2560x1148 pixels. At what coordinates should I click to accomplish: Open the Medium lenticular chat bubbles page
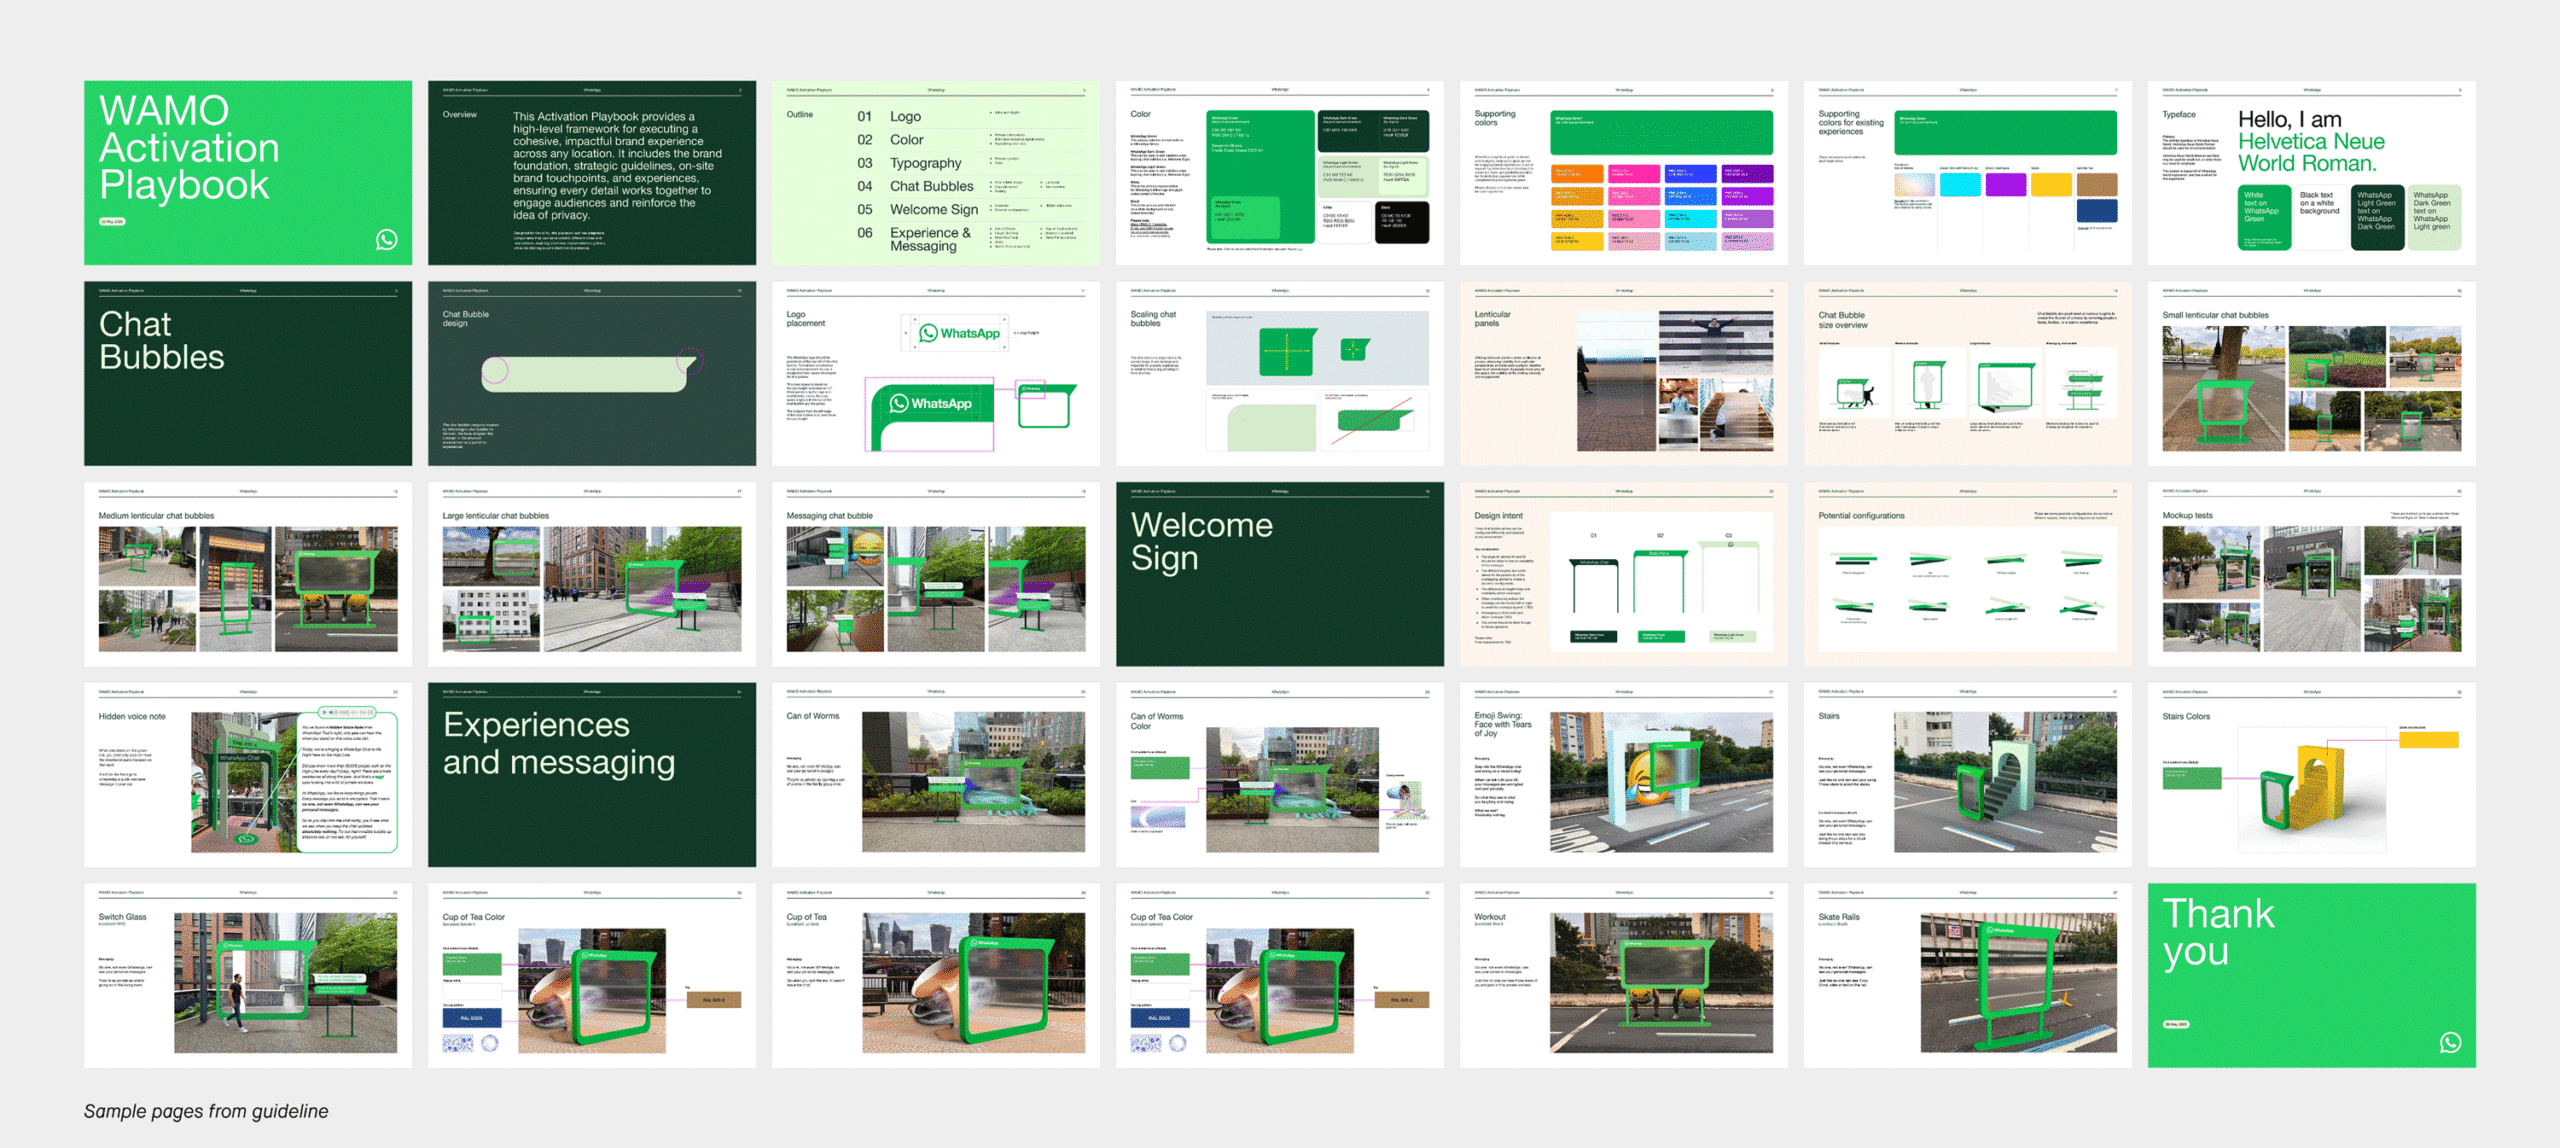248,574
